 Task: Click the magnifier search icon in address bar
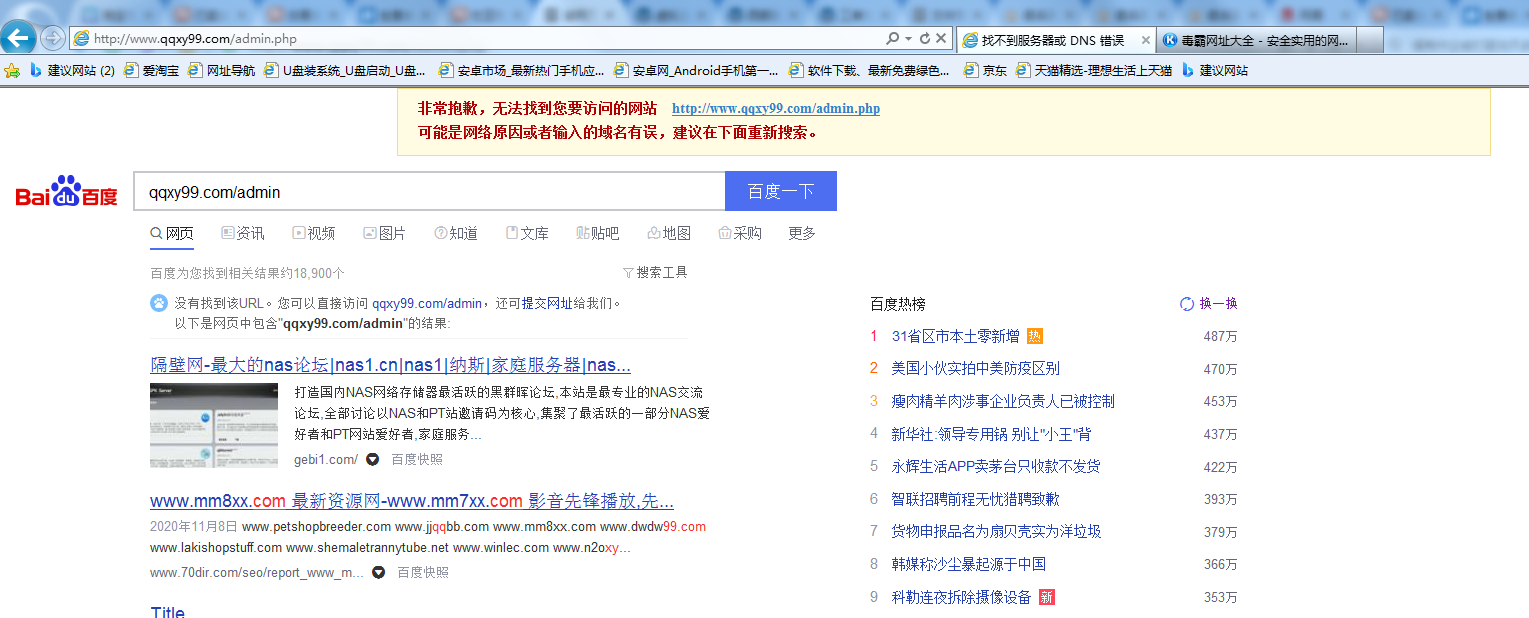coord(892,39)
